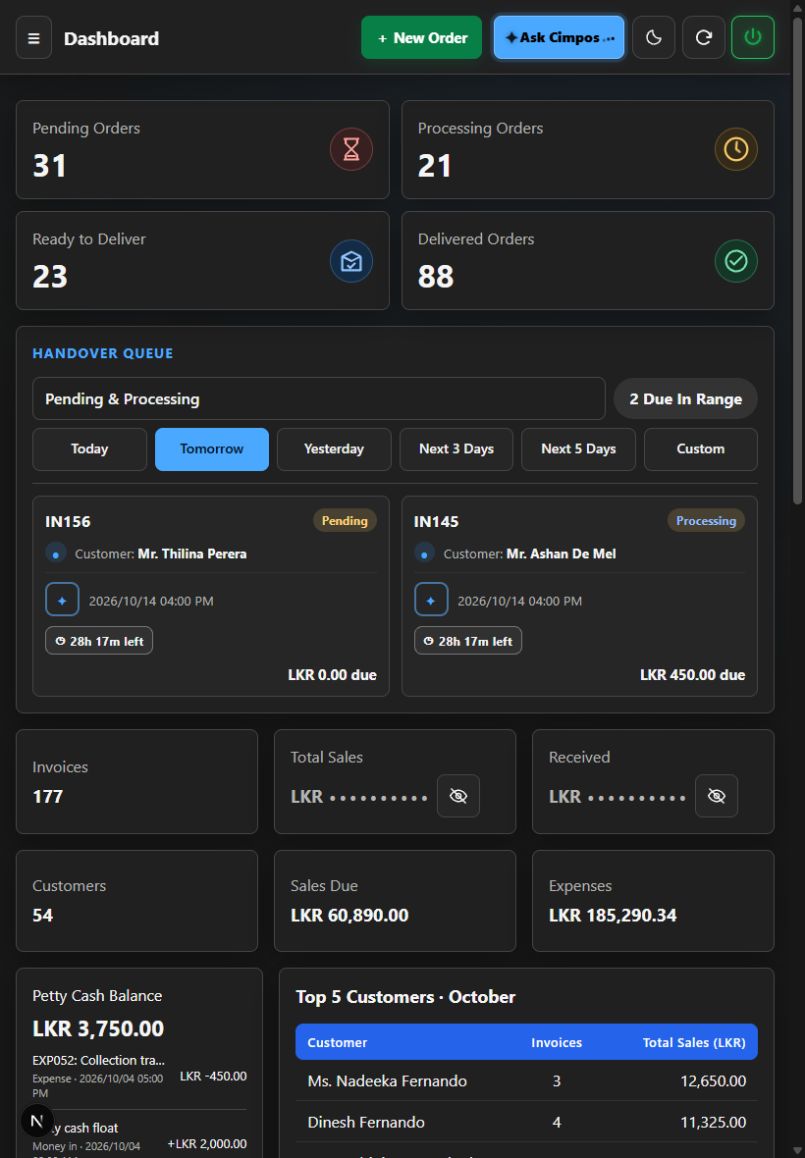This screenshot has height=1158, width=805.
Task: Select the Tomorrow range tab
Action: point(212,449)
